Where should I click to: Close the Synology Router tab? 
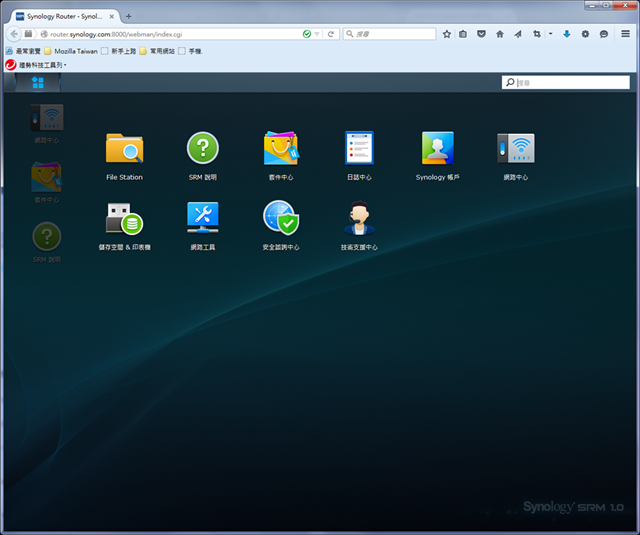111,16
